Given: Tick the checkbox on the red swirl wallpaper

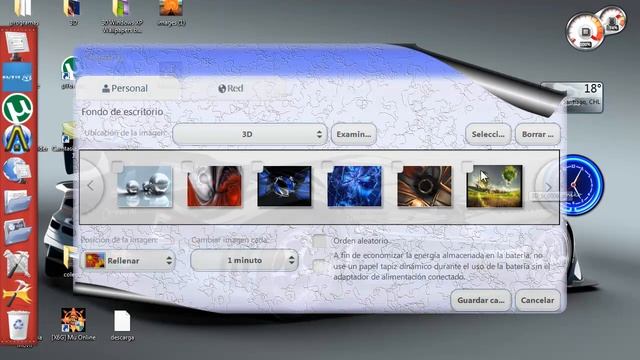Looking at the screenshot, I should pos(187,167).
